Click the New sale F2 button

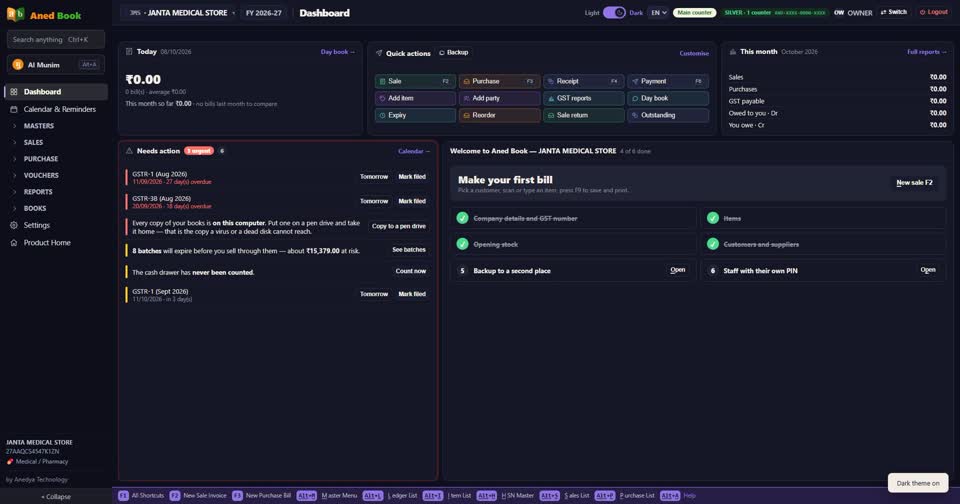click(914, 182)
